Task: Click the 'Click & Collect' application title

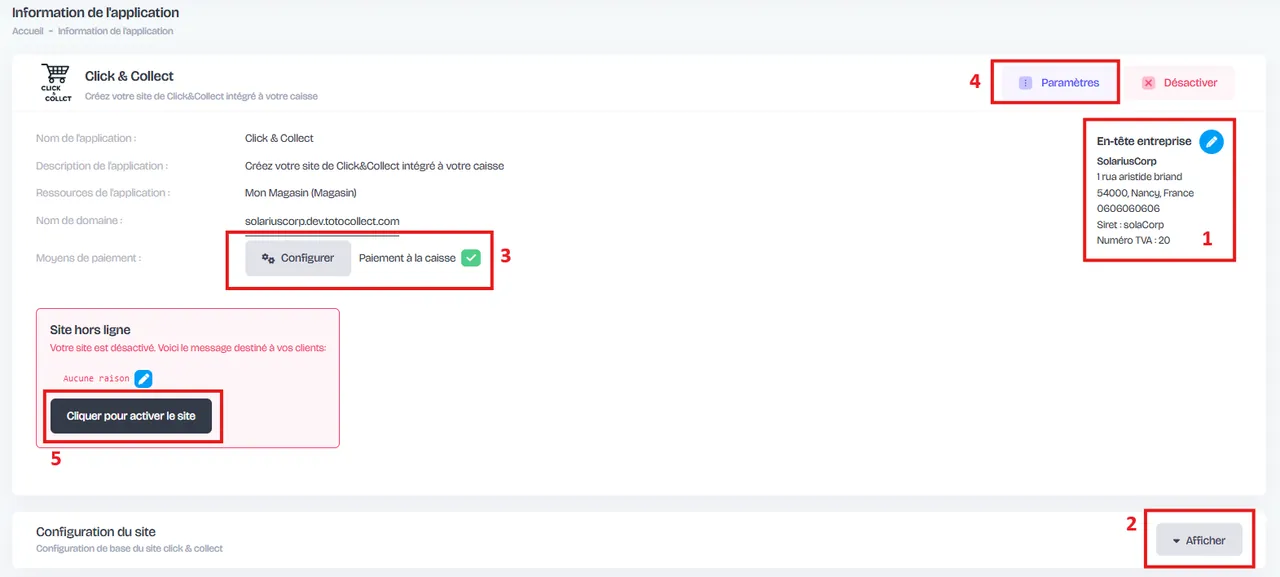Action: 129,76
